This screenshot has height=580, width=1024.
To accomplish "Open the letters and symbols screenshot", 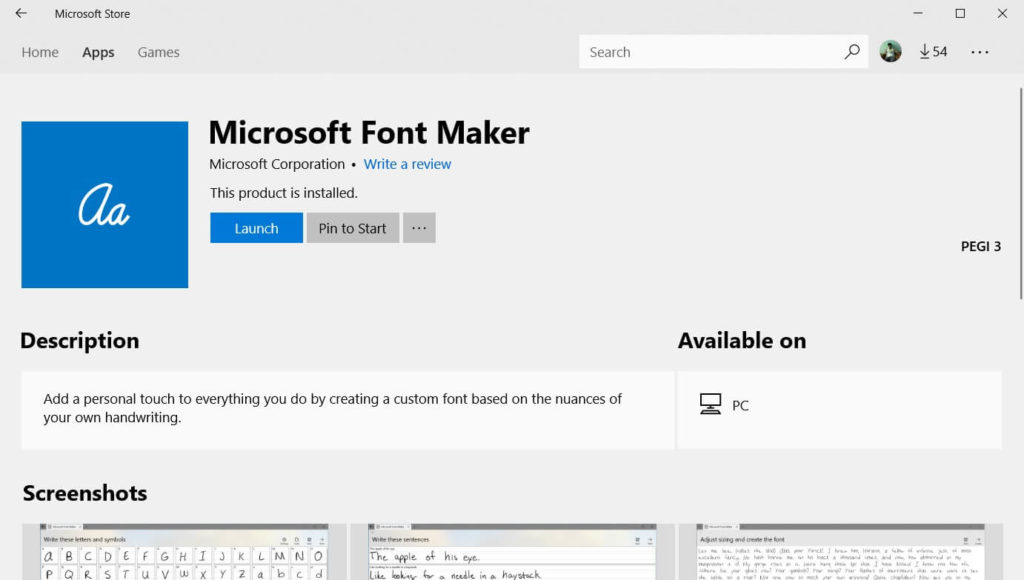I will [x=184, y=552].
